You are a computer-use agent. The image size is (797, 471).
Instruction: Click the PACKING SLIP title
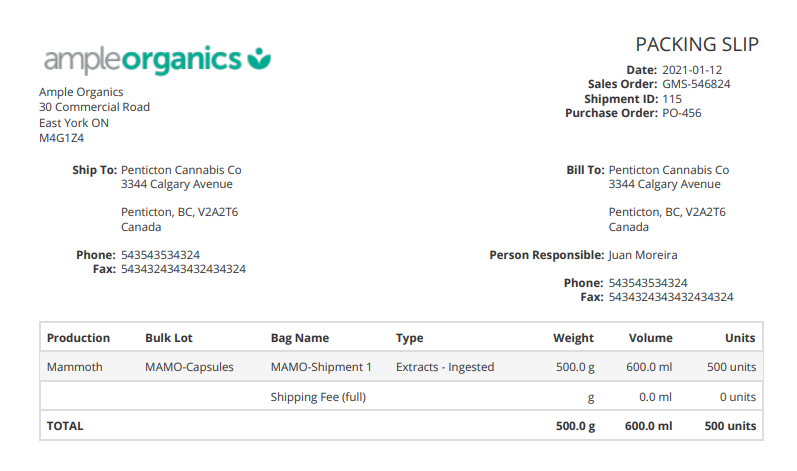coord(697,44)
